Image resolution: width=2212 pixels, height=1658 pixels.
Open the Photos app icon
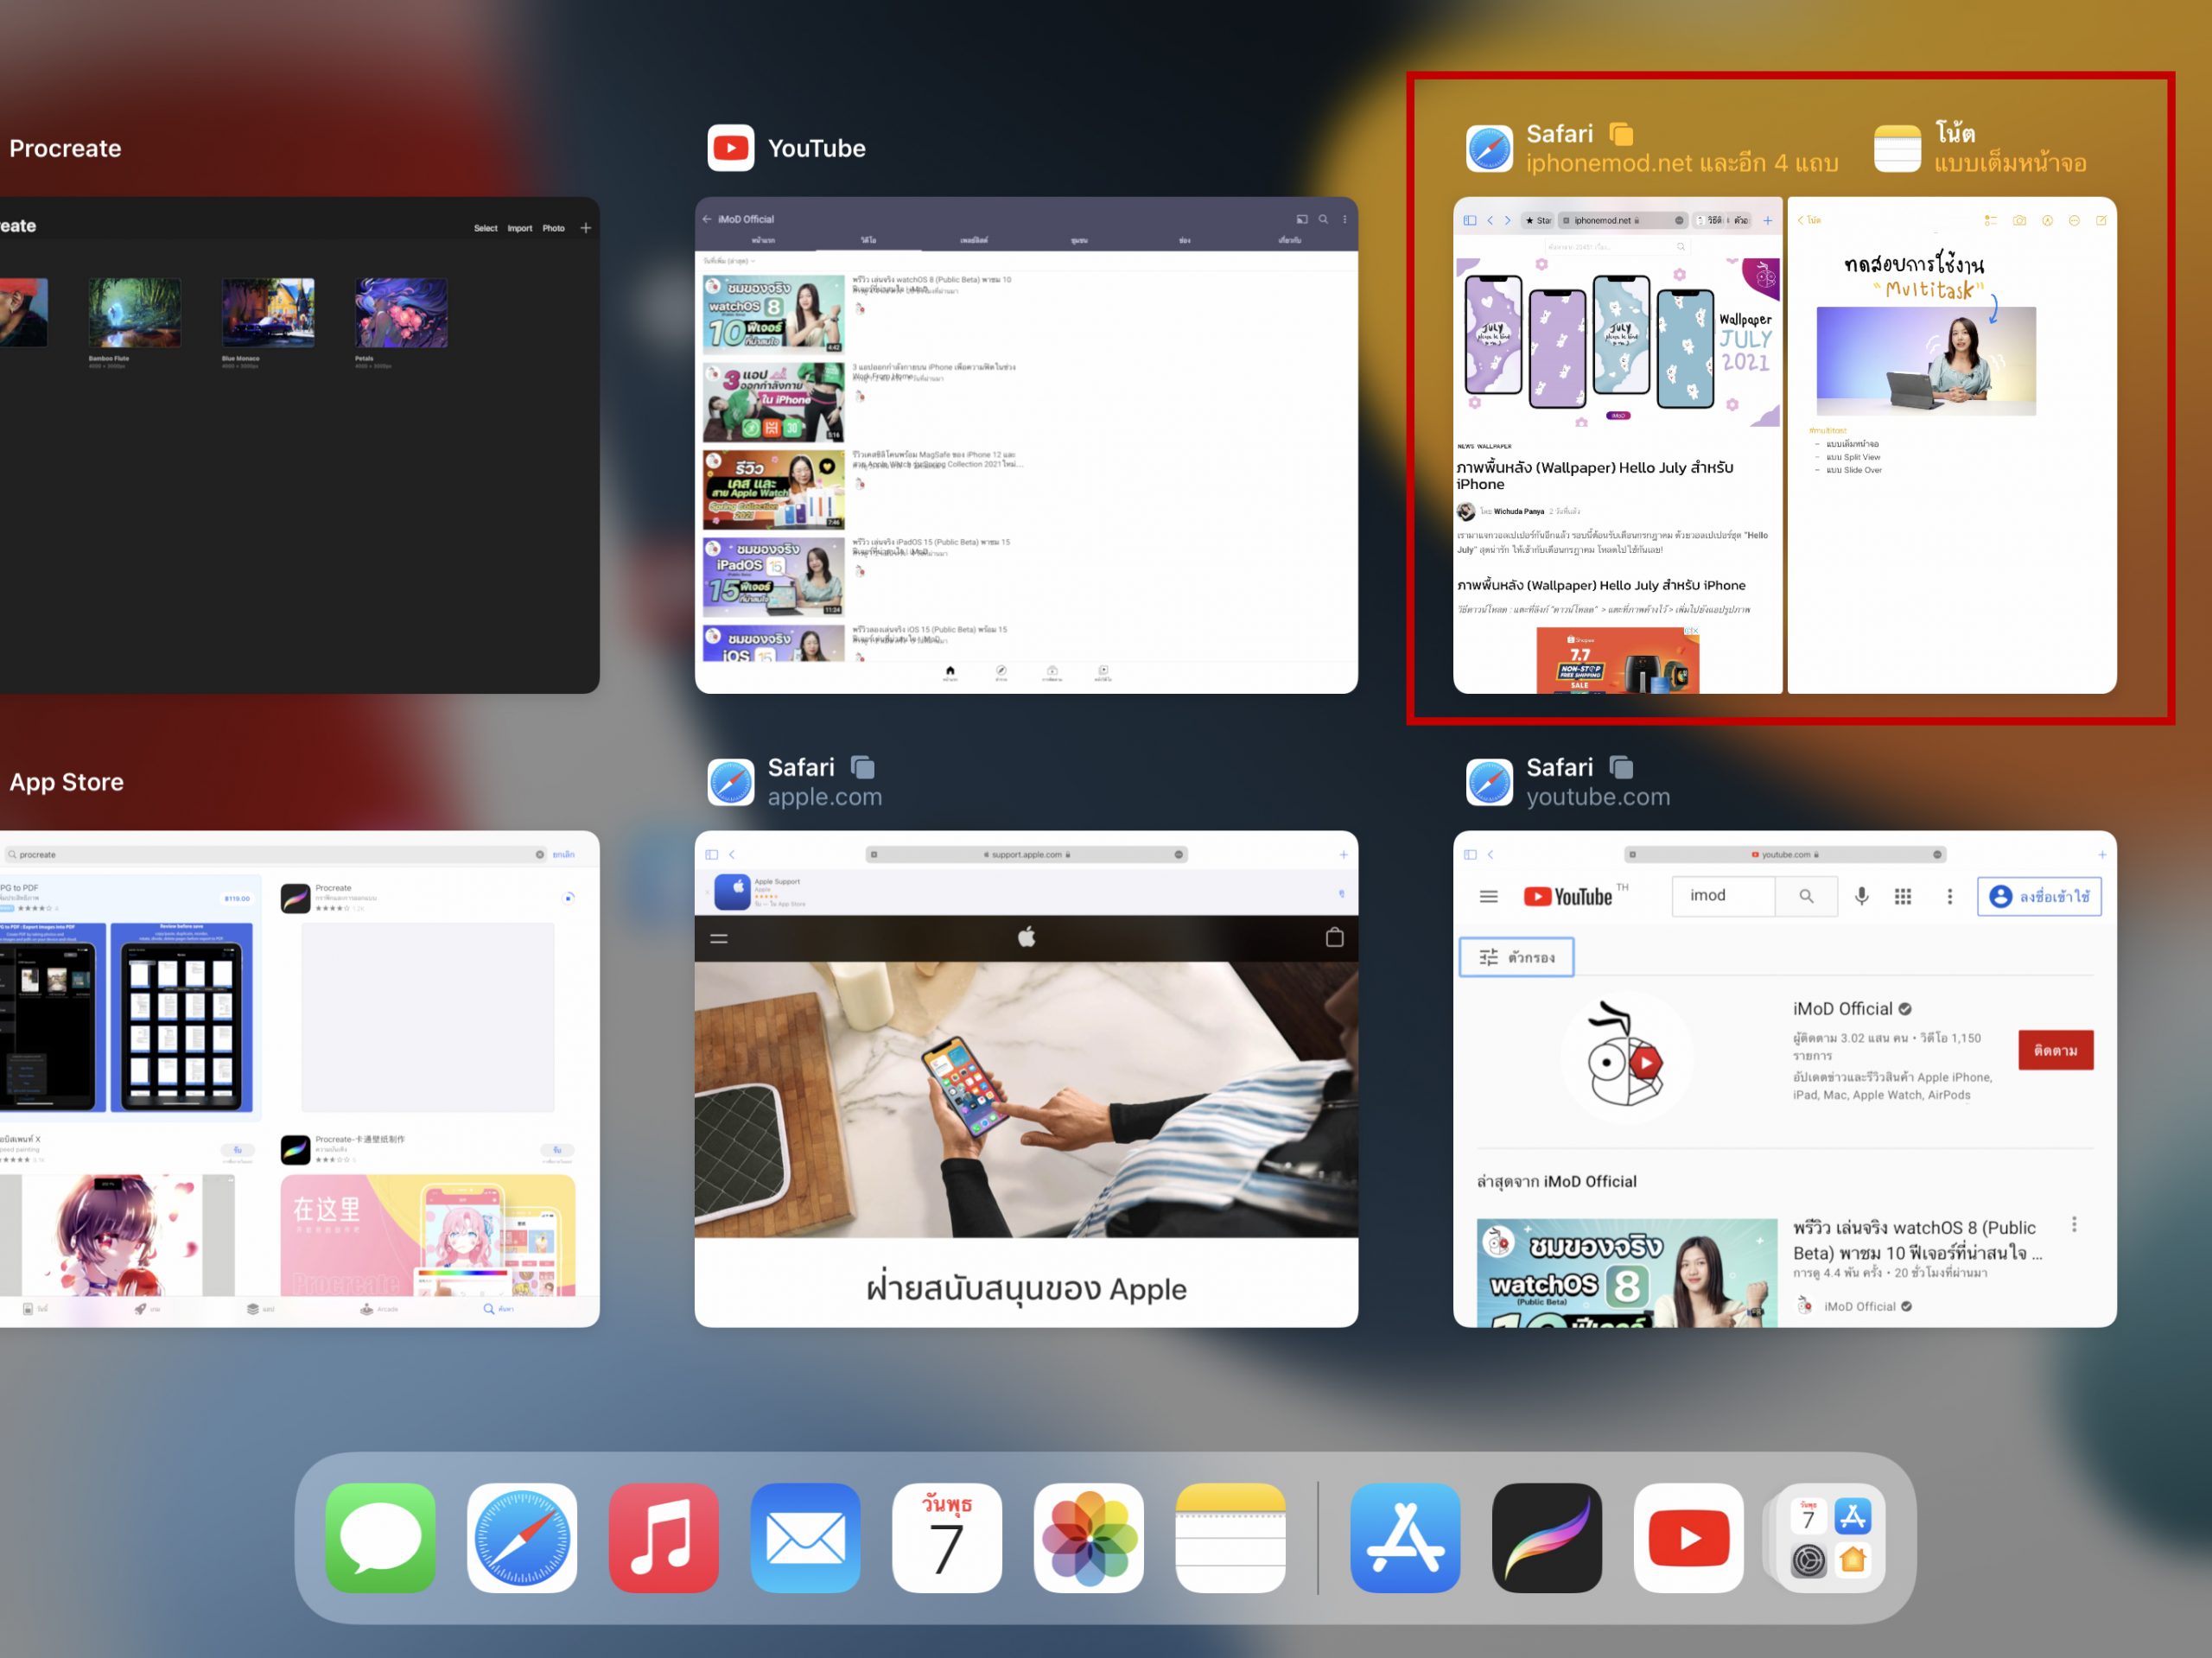(1089, 1537)
